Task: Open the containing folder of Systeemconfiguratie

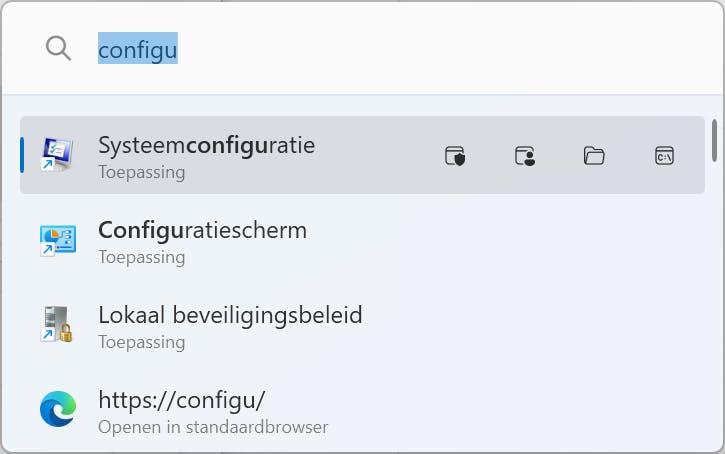Action: [x=594, y=155]
